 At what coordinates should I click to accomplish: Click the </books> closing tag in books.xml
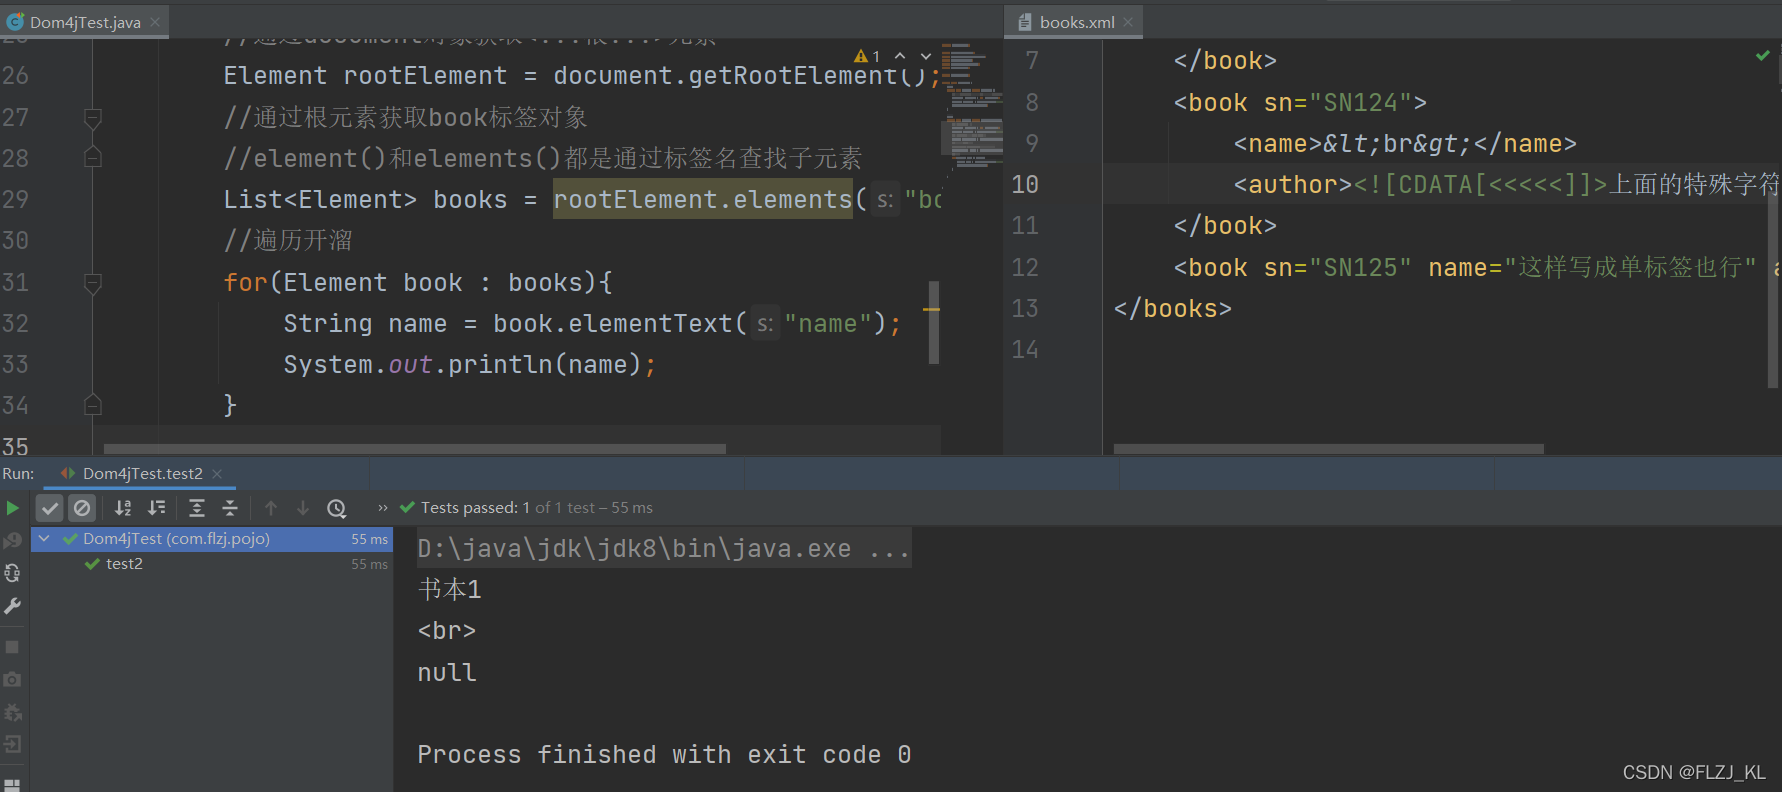[x=1173, y=308]
